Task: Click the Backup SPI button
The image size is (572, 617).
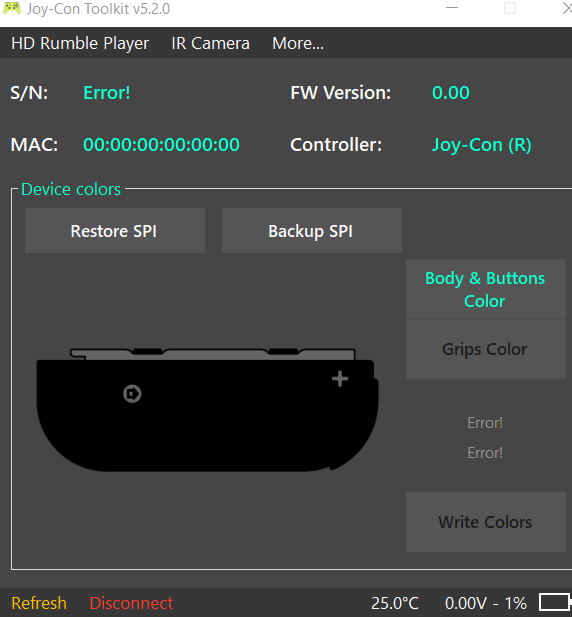Action: coord(312,231)
